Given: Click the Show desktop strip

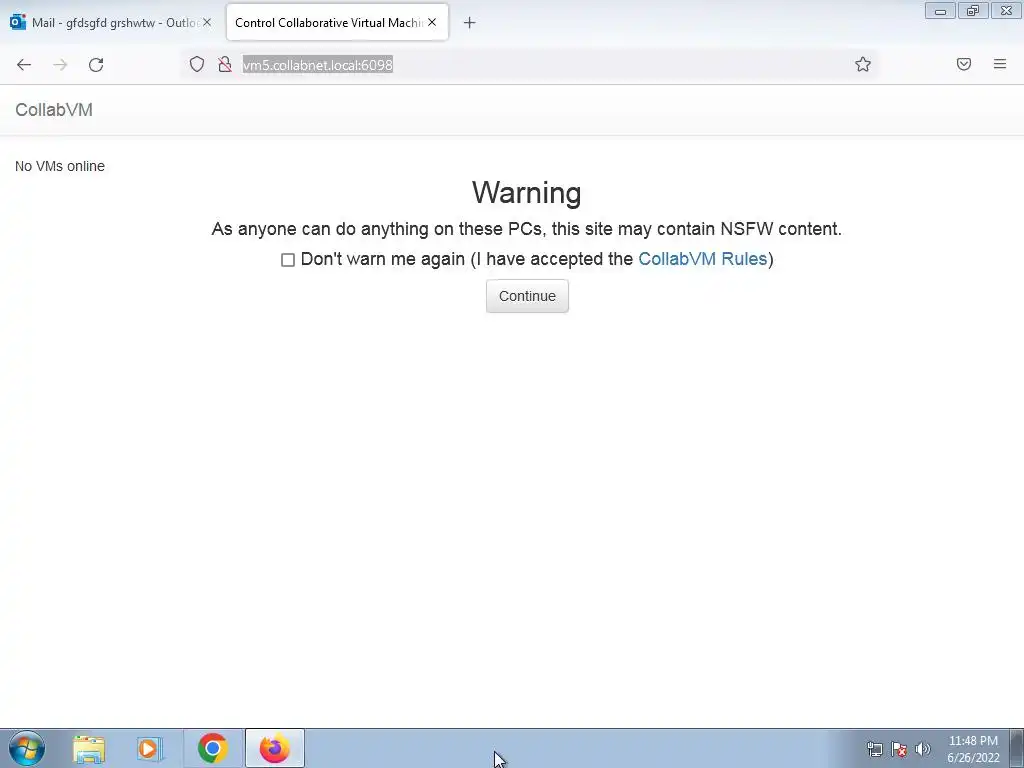Looking at the screenshot, I should 1017,748.
